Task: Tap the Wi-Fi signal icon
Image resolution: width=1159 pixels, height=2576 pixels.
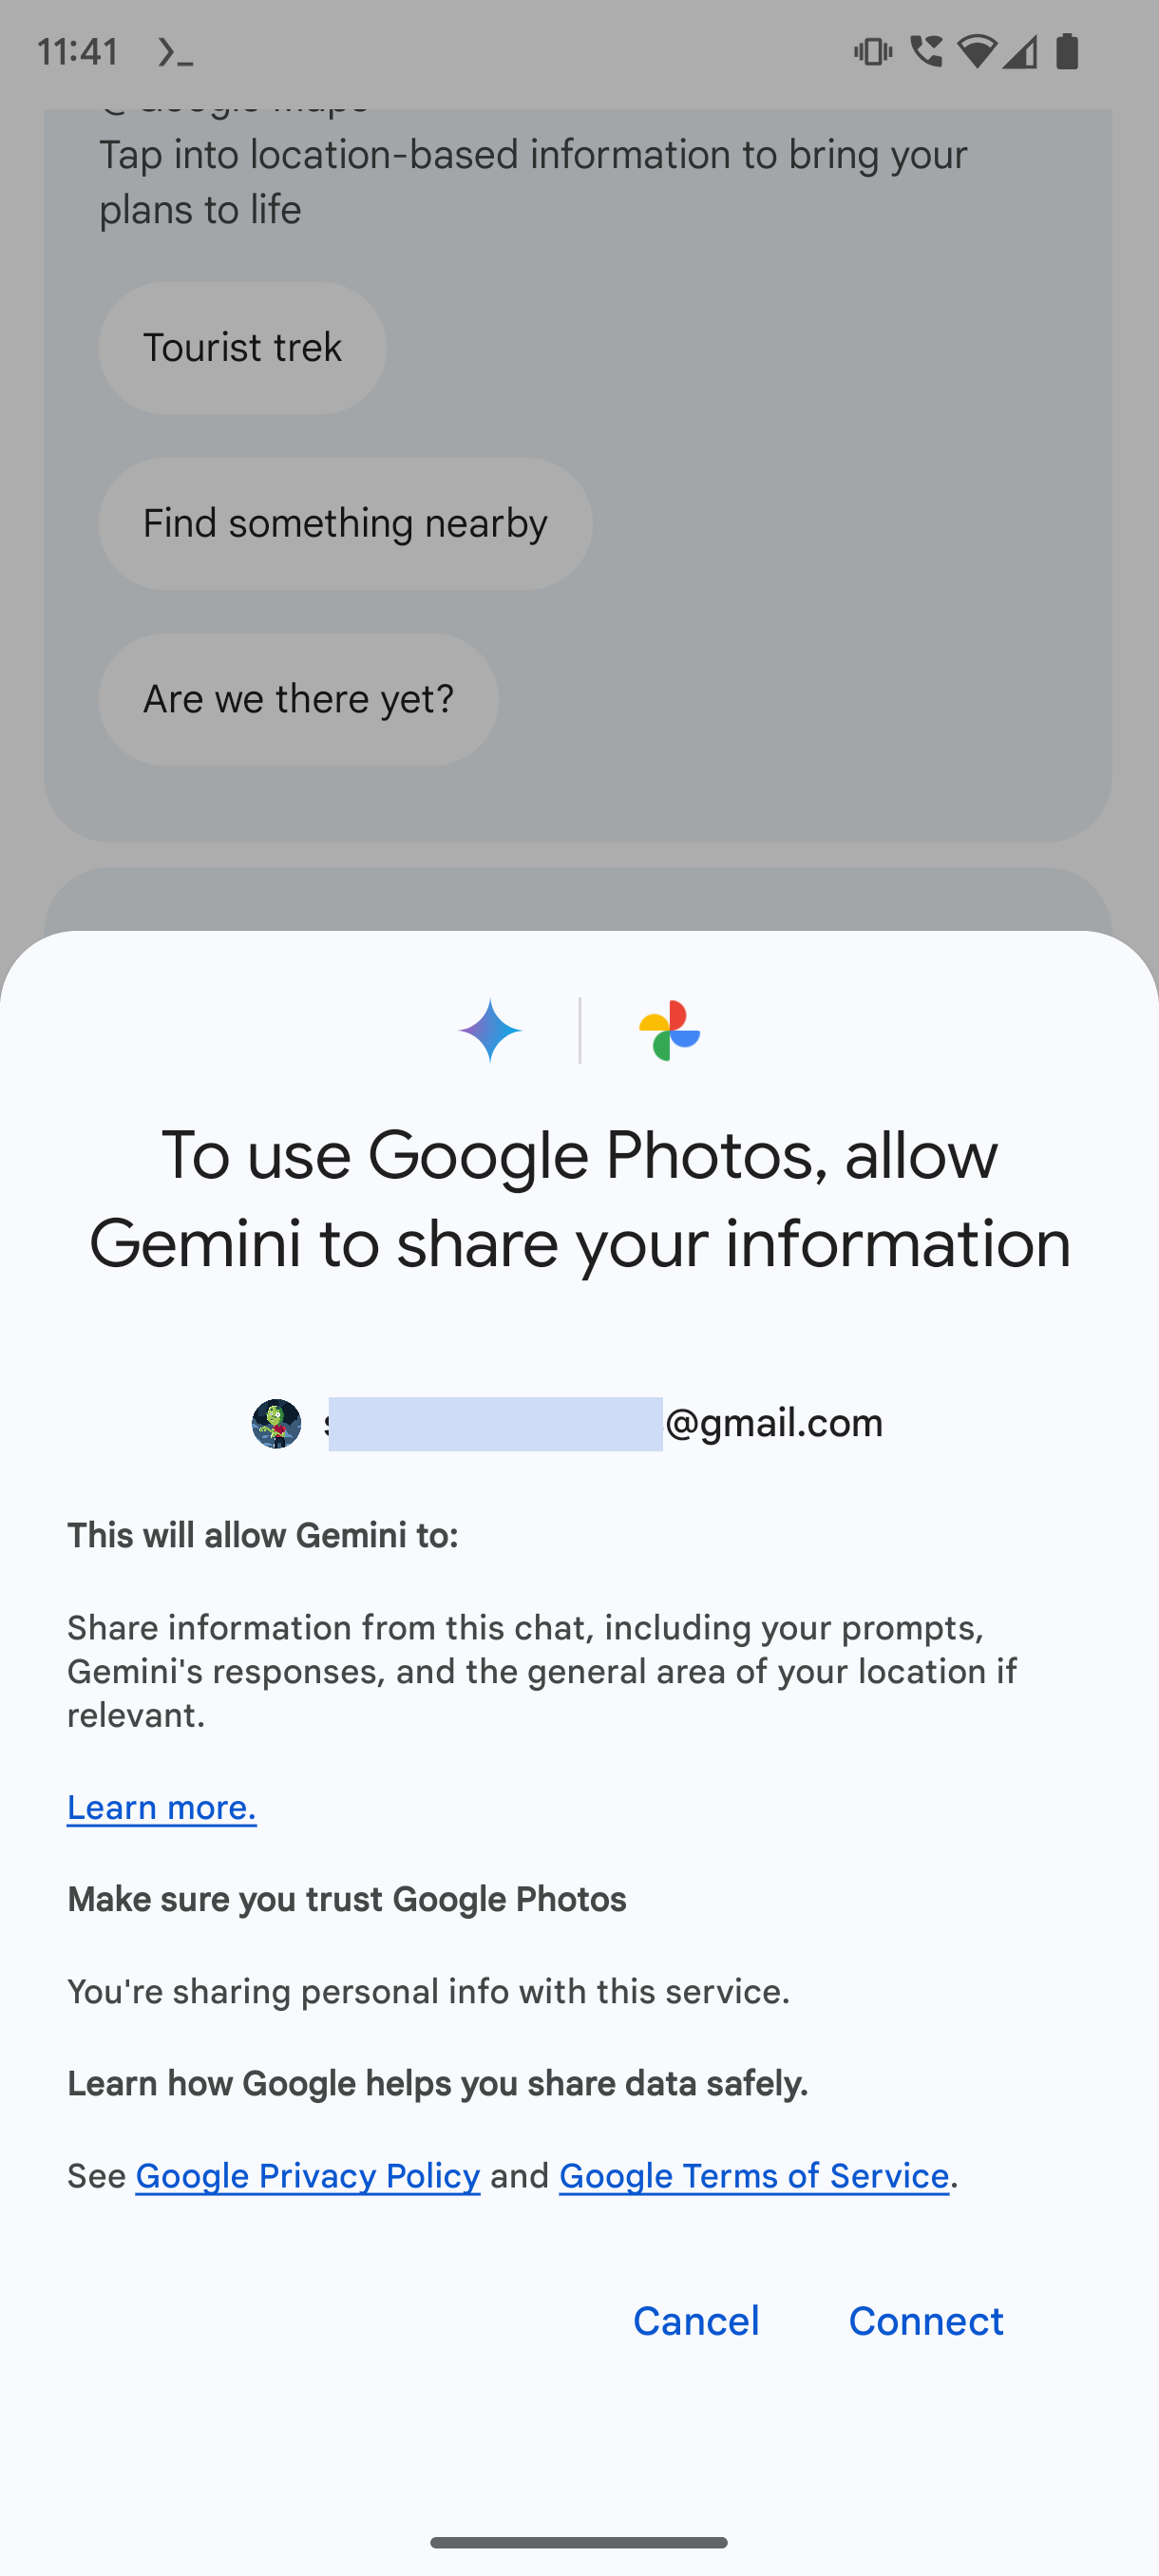Action: 977,51
